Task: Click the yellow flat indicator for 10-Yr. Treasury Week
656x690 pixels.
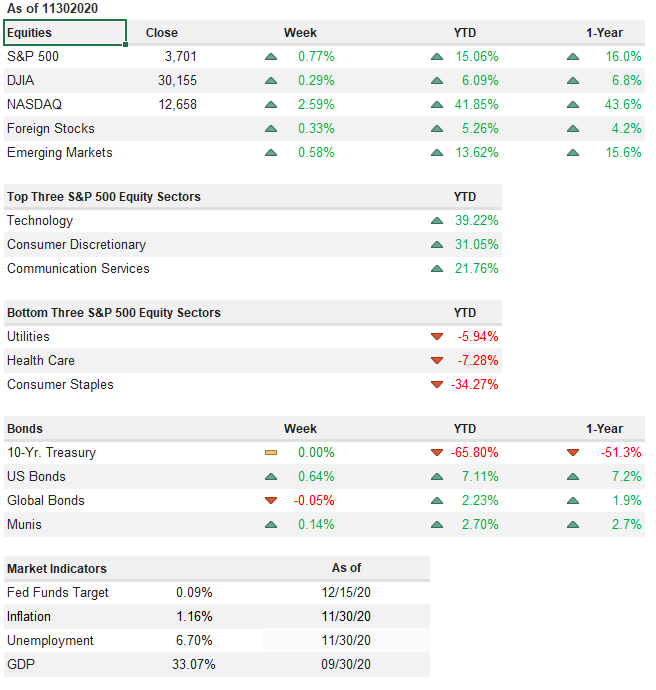Action: point(271,453)
